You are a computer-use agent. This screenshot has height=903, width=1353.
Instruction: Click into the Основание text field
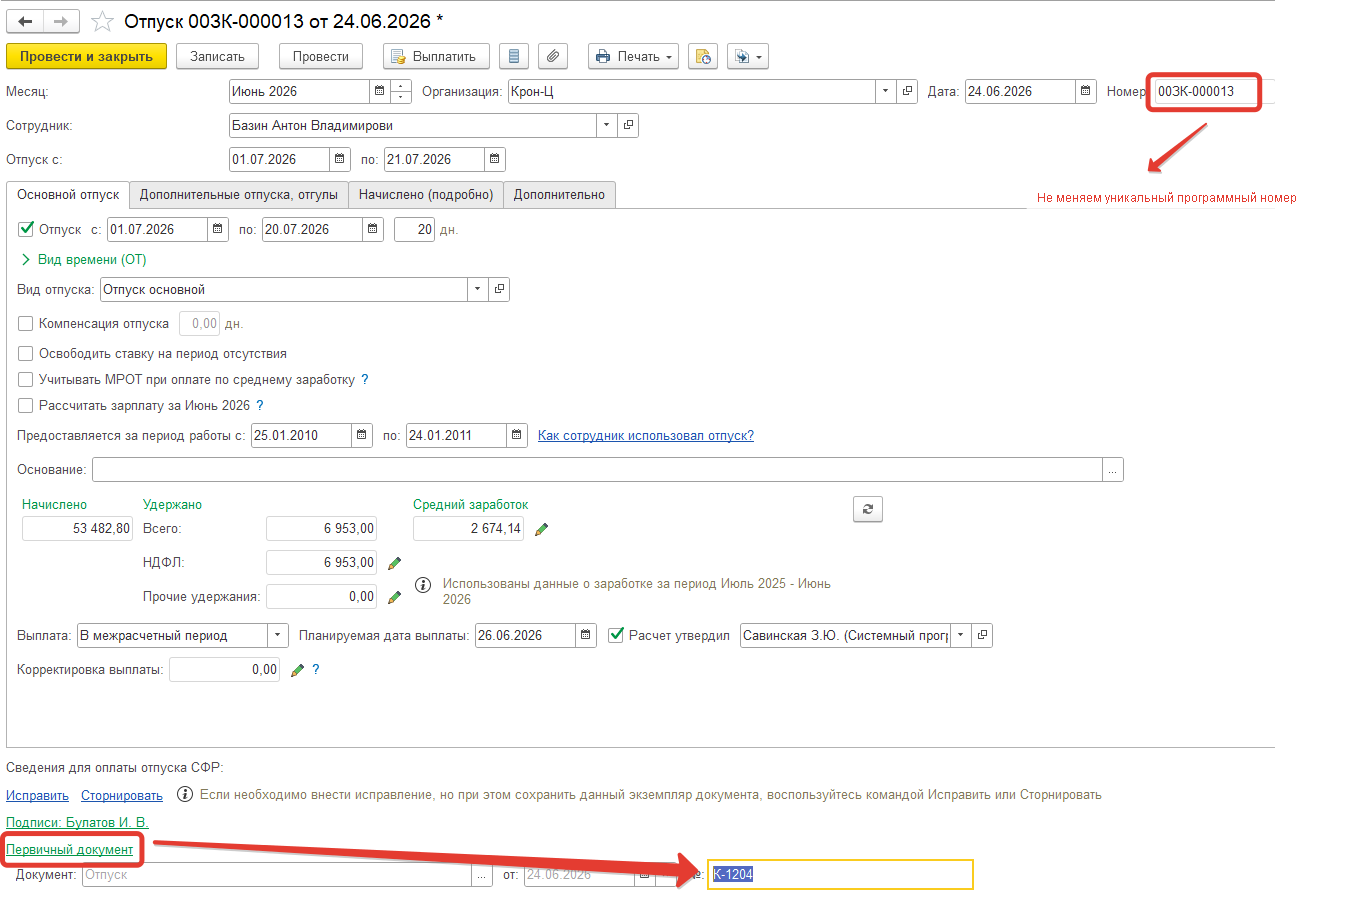[597, 469]
